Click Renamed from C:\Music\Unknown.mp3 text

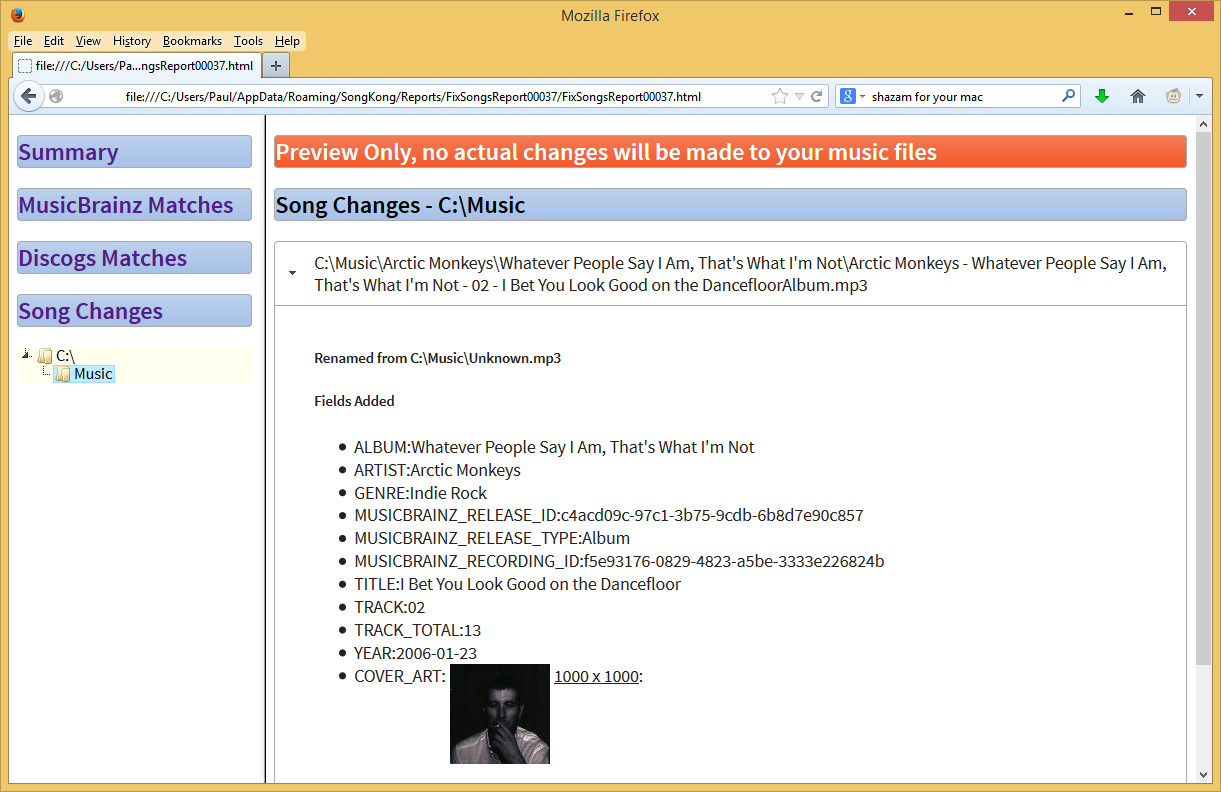tap(437, 358)
